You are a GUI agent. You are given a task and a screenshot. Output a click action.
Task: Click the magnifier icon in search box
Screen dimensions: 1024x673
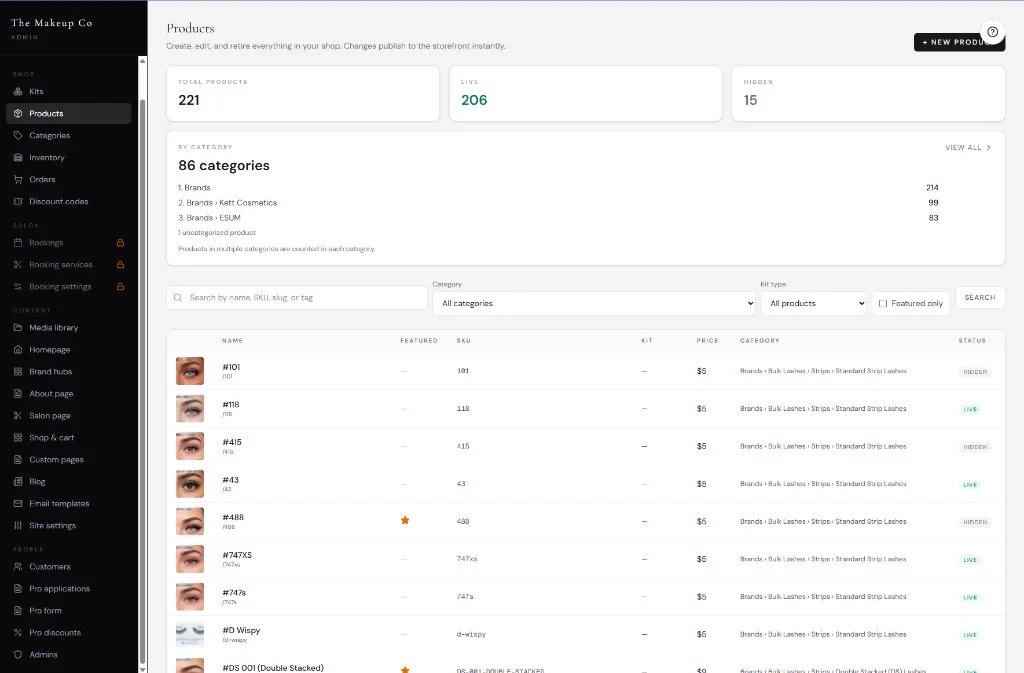(178, 298)
